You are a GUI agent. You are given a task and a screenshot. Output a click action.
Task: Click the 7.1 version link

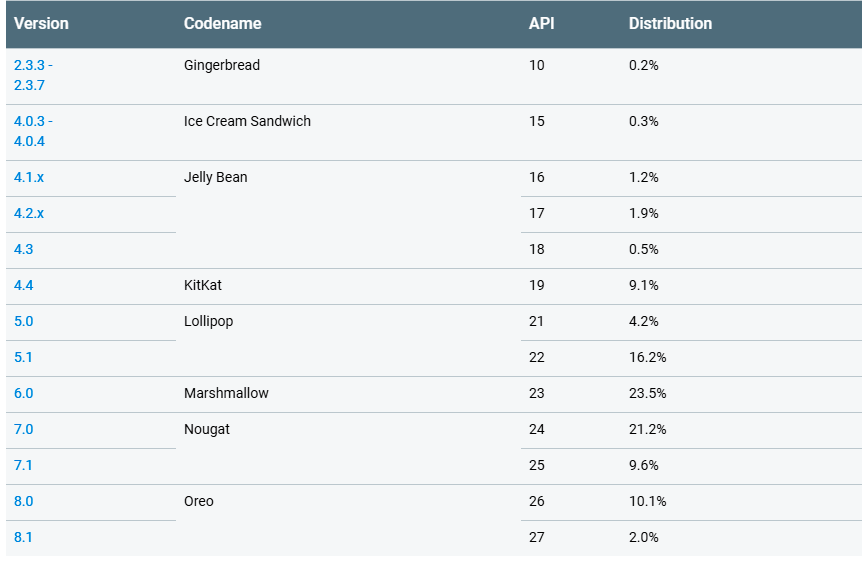point(24,465)
